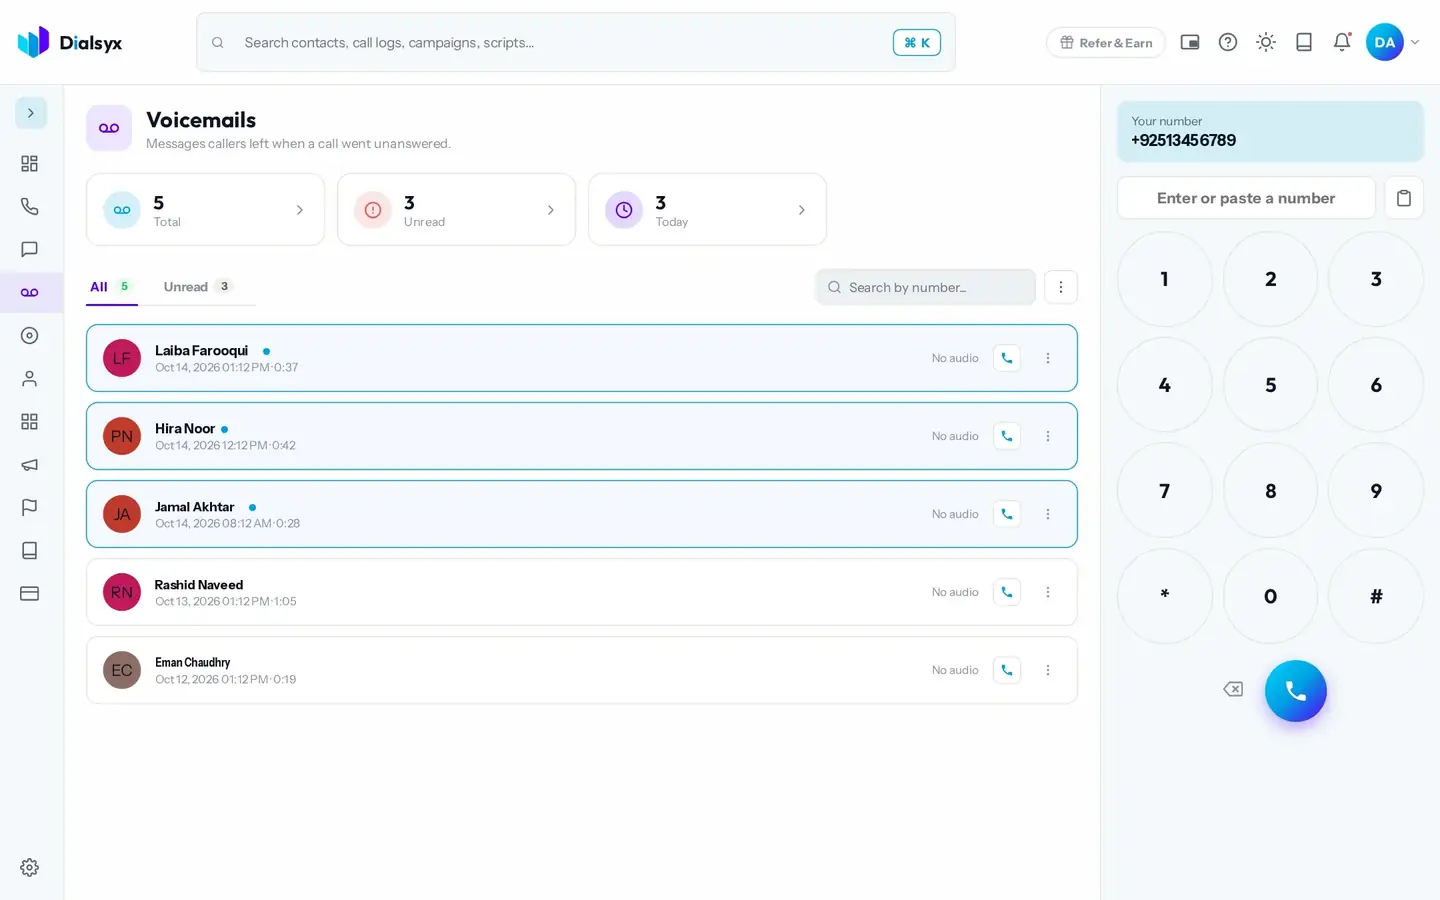This screenshot has width=1440, height=900.
Task: Open the Unread voicemails stat card
Action: tap(456, 210)
